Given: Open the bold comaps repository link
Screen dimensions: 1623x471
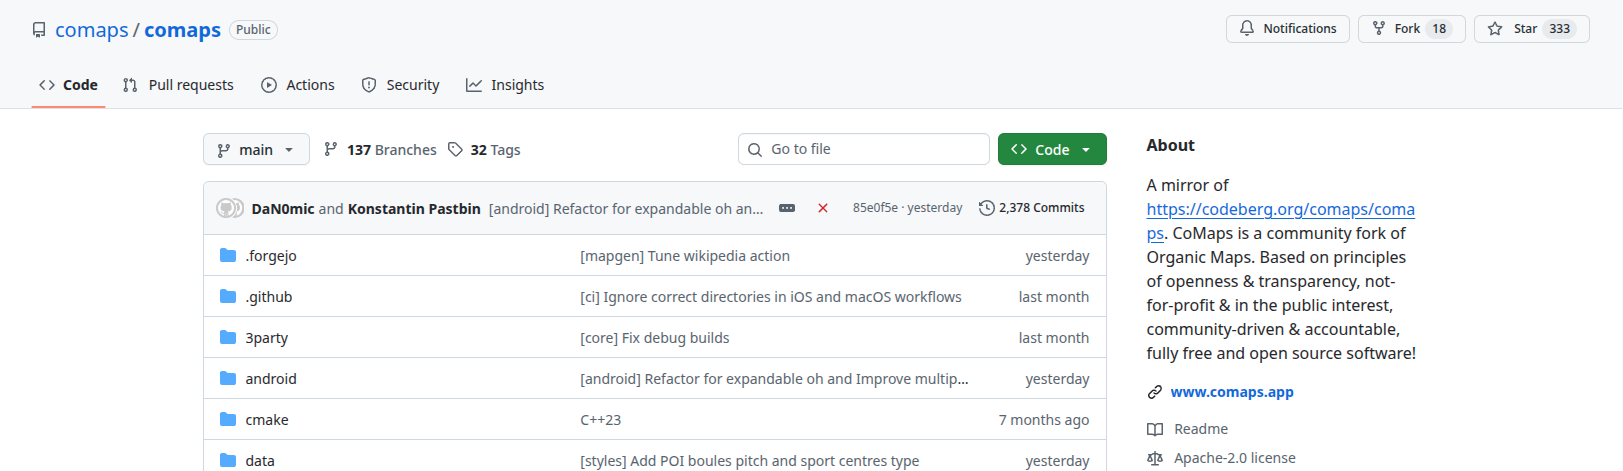Looking at the screenshot, I should coord(182,30).
